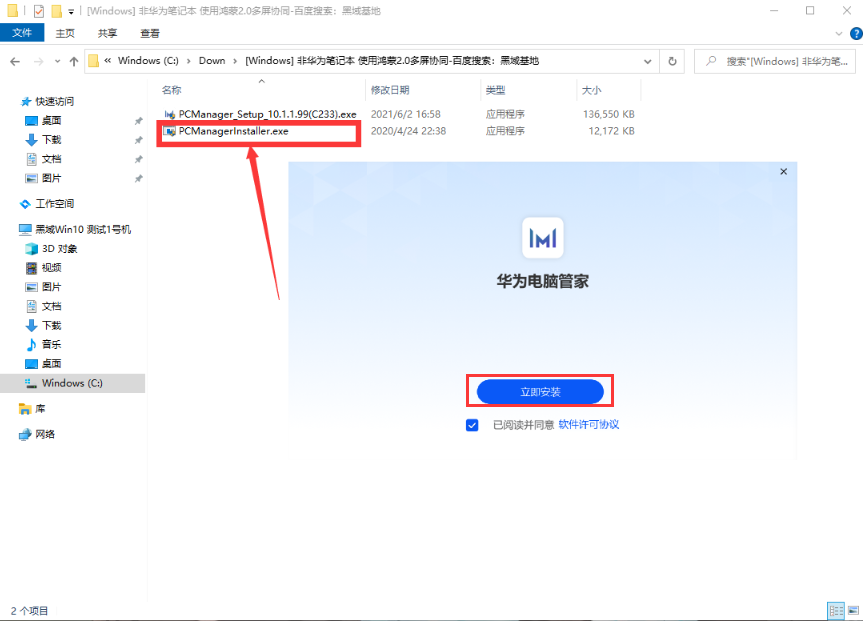Click the Forward navigation arrow
This screenshot has height=621, width=863.
point(39,62)
